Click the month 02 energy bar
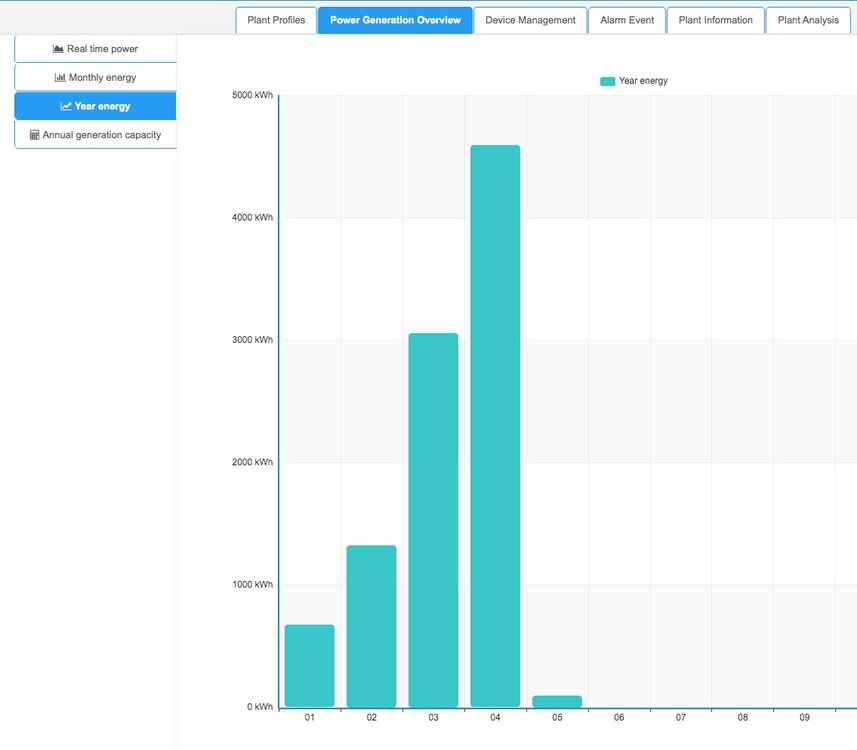The height and width of the screenshot is (750, 857). (x=371, y=626)
